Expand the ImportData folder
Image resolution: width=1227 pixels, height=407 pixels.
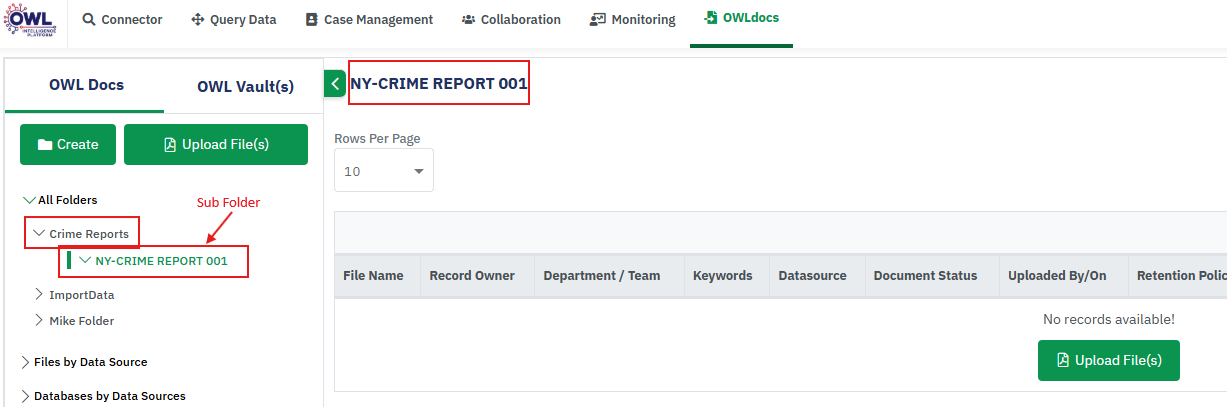point(40,295)
